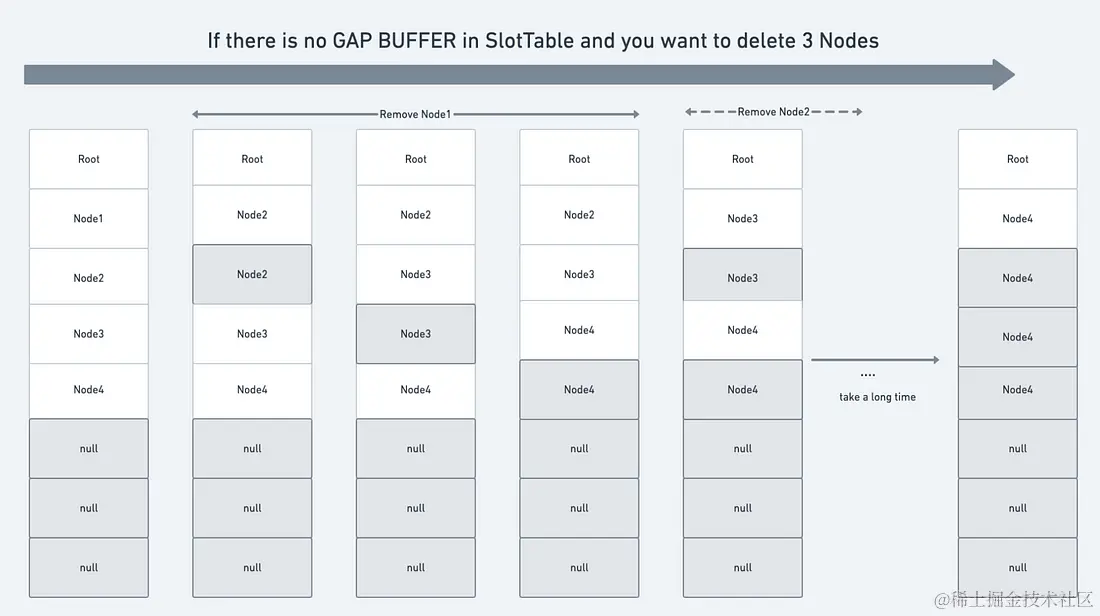Select the Remove Node1 label

(x=415, y=114)
